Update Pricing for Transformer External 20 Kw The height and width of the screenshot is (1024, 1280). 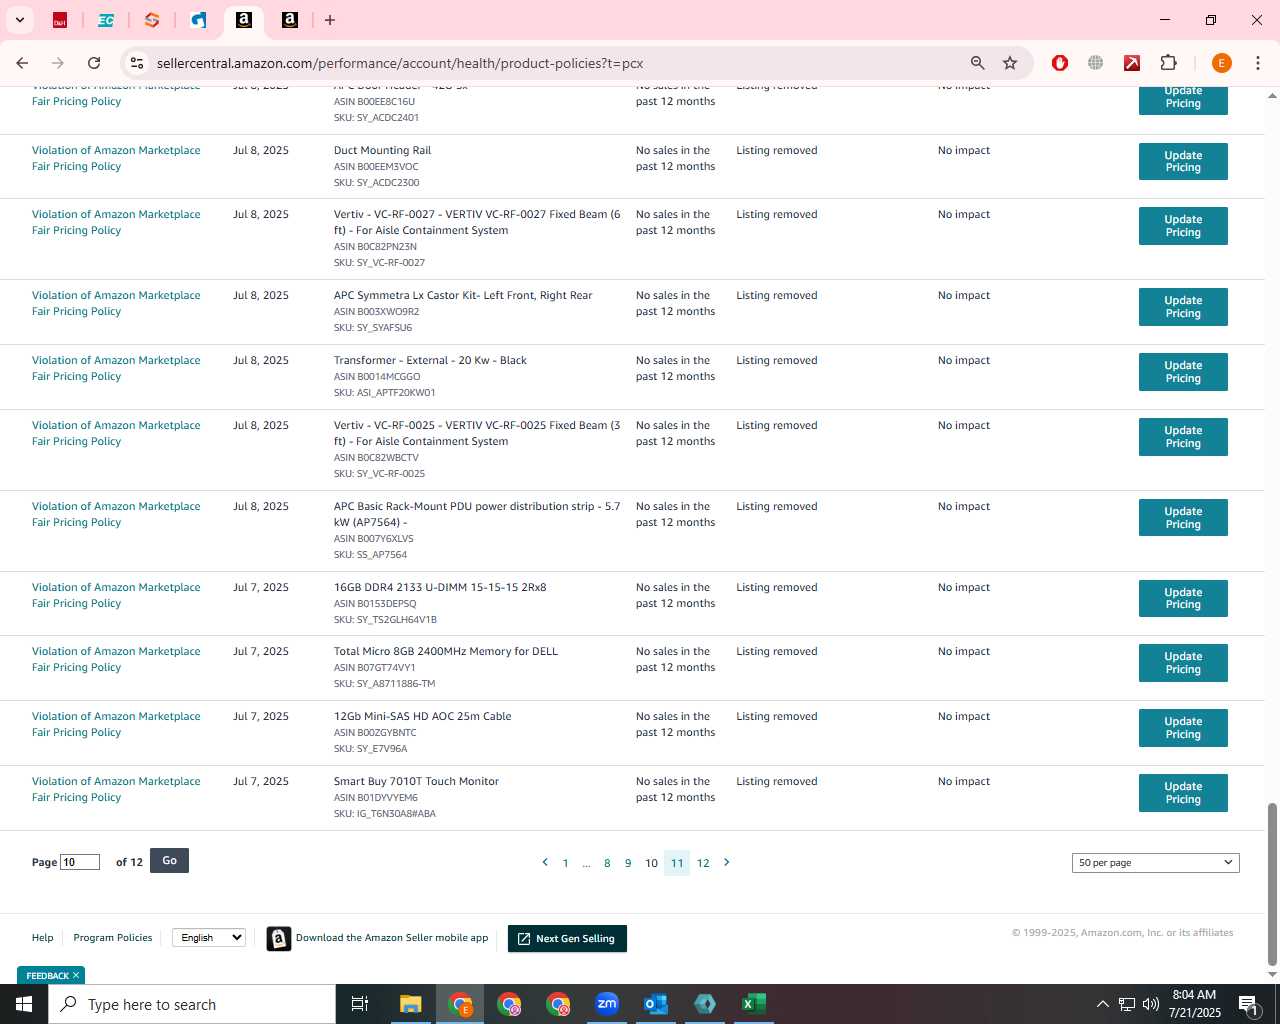pyautogui.click(x=1183, y=371)
